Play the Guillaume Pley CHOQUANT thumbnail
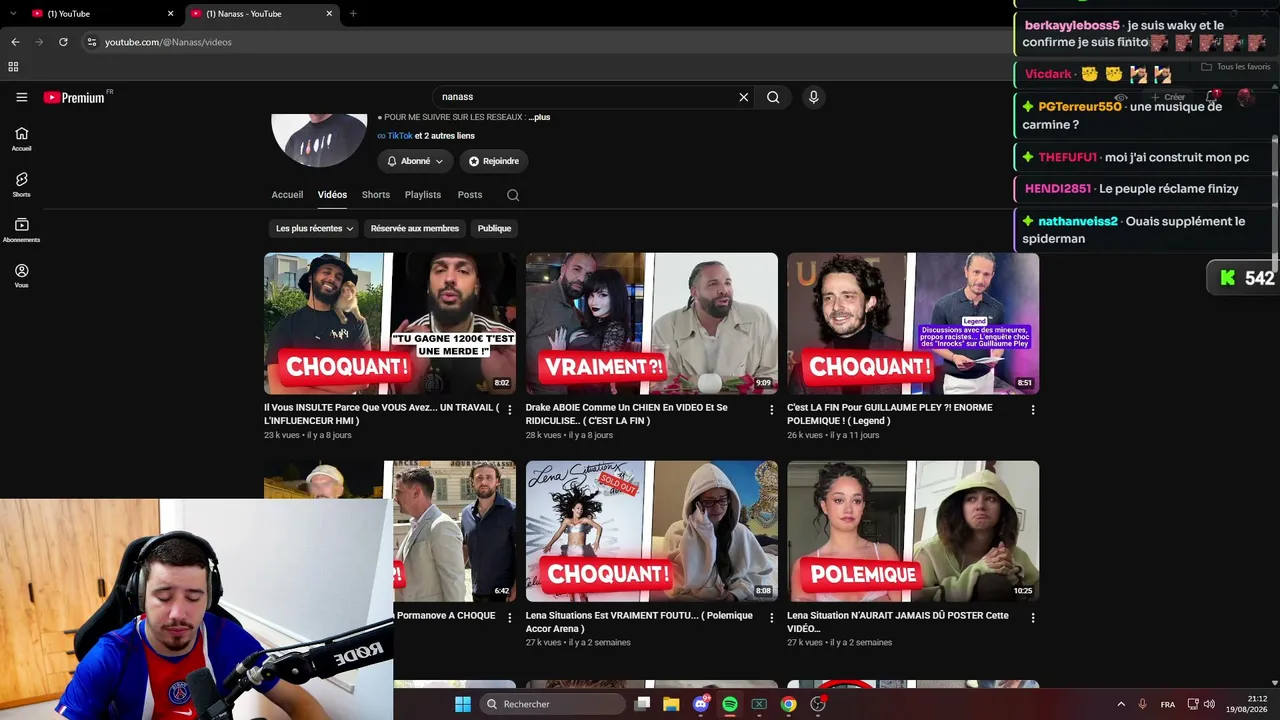Viewport: 1280px width, 720px height. pyautogui.click(x=913, y=323)
